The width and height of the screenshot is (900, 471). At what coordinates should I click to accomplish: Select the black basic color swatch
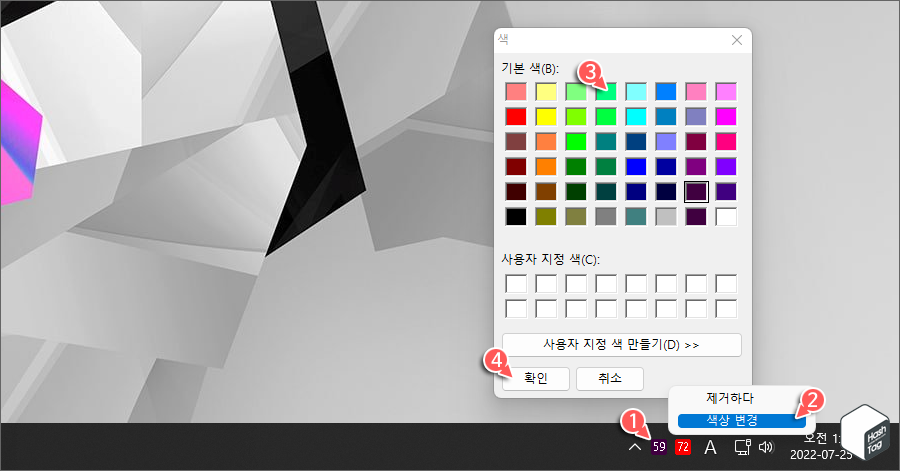pos(516,217)
